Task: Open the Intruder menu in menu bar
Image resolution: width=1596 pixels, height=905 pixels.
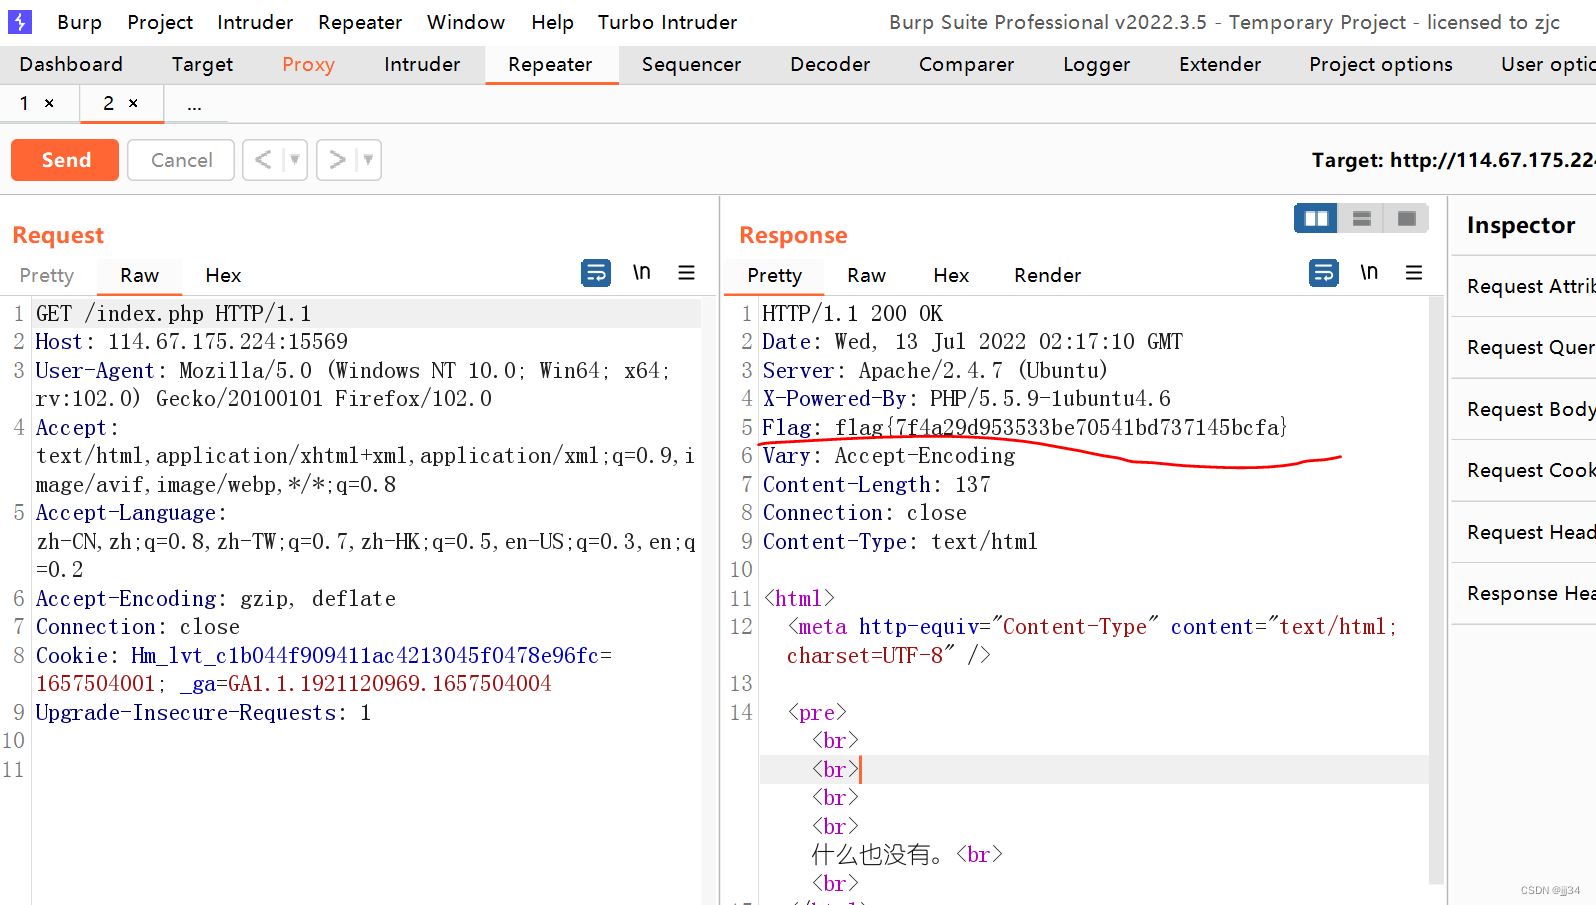Action: point(255,22)
